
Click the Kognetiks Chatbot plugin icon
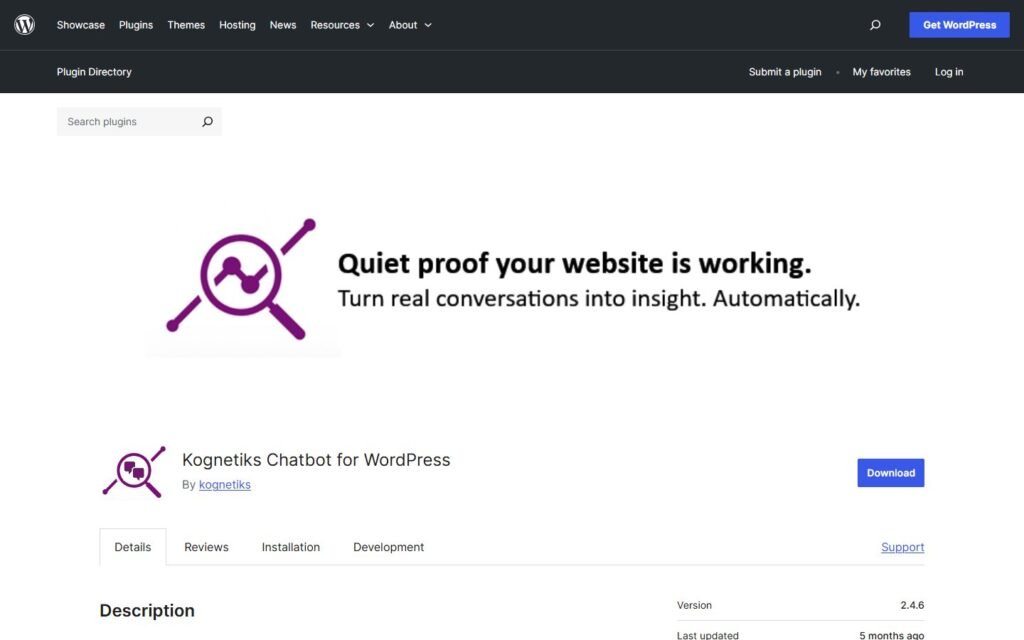tap(135, 472)
